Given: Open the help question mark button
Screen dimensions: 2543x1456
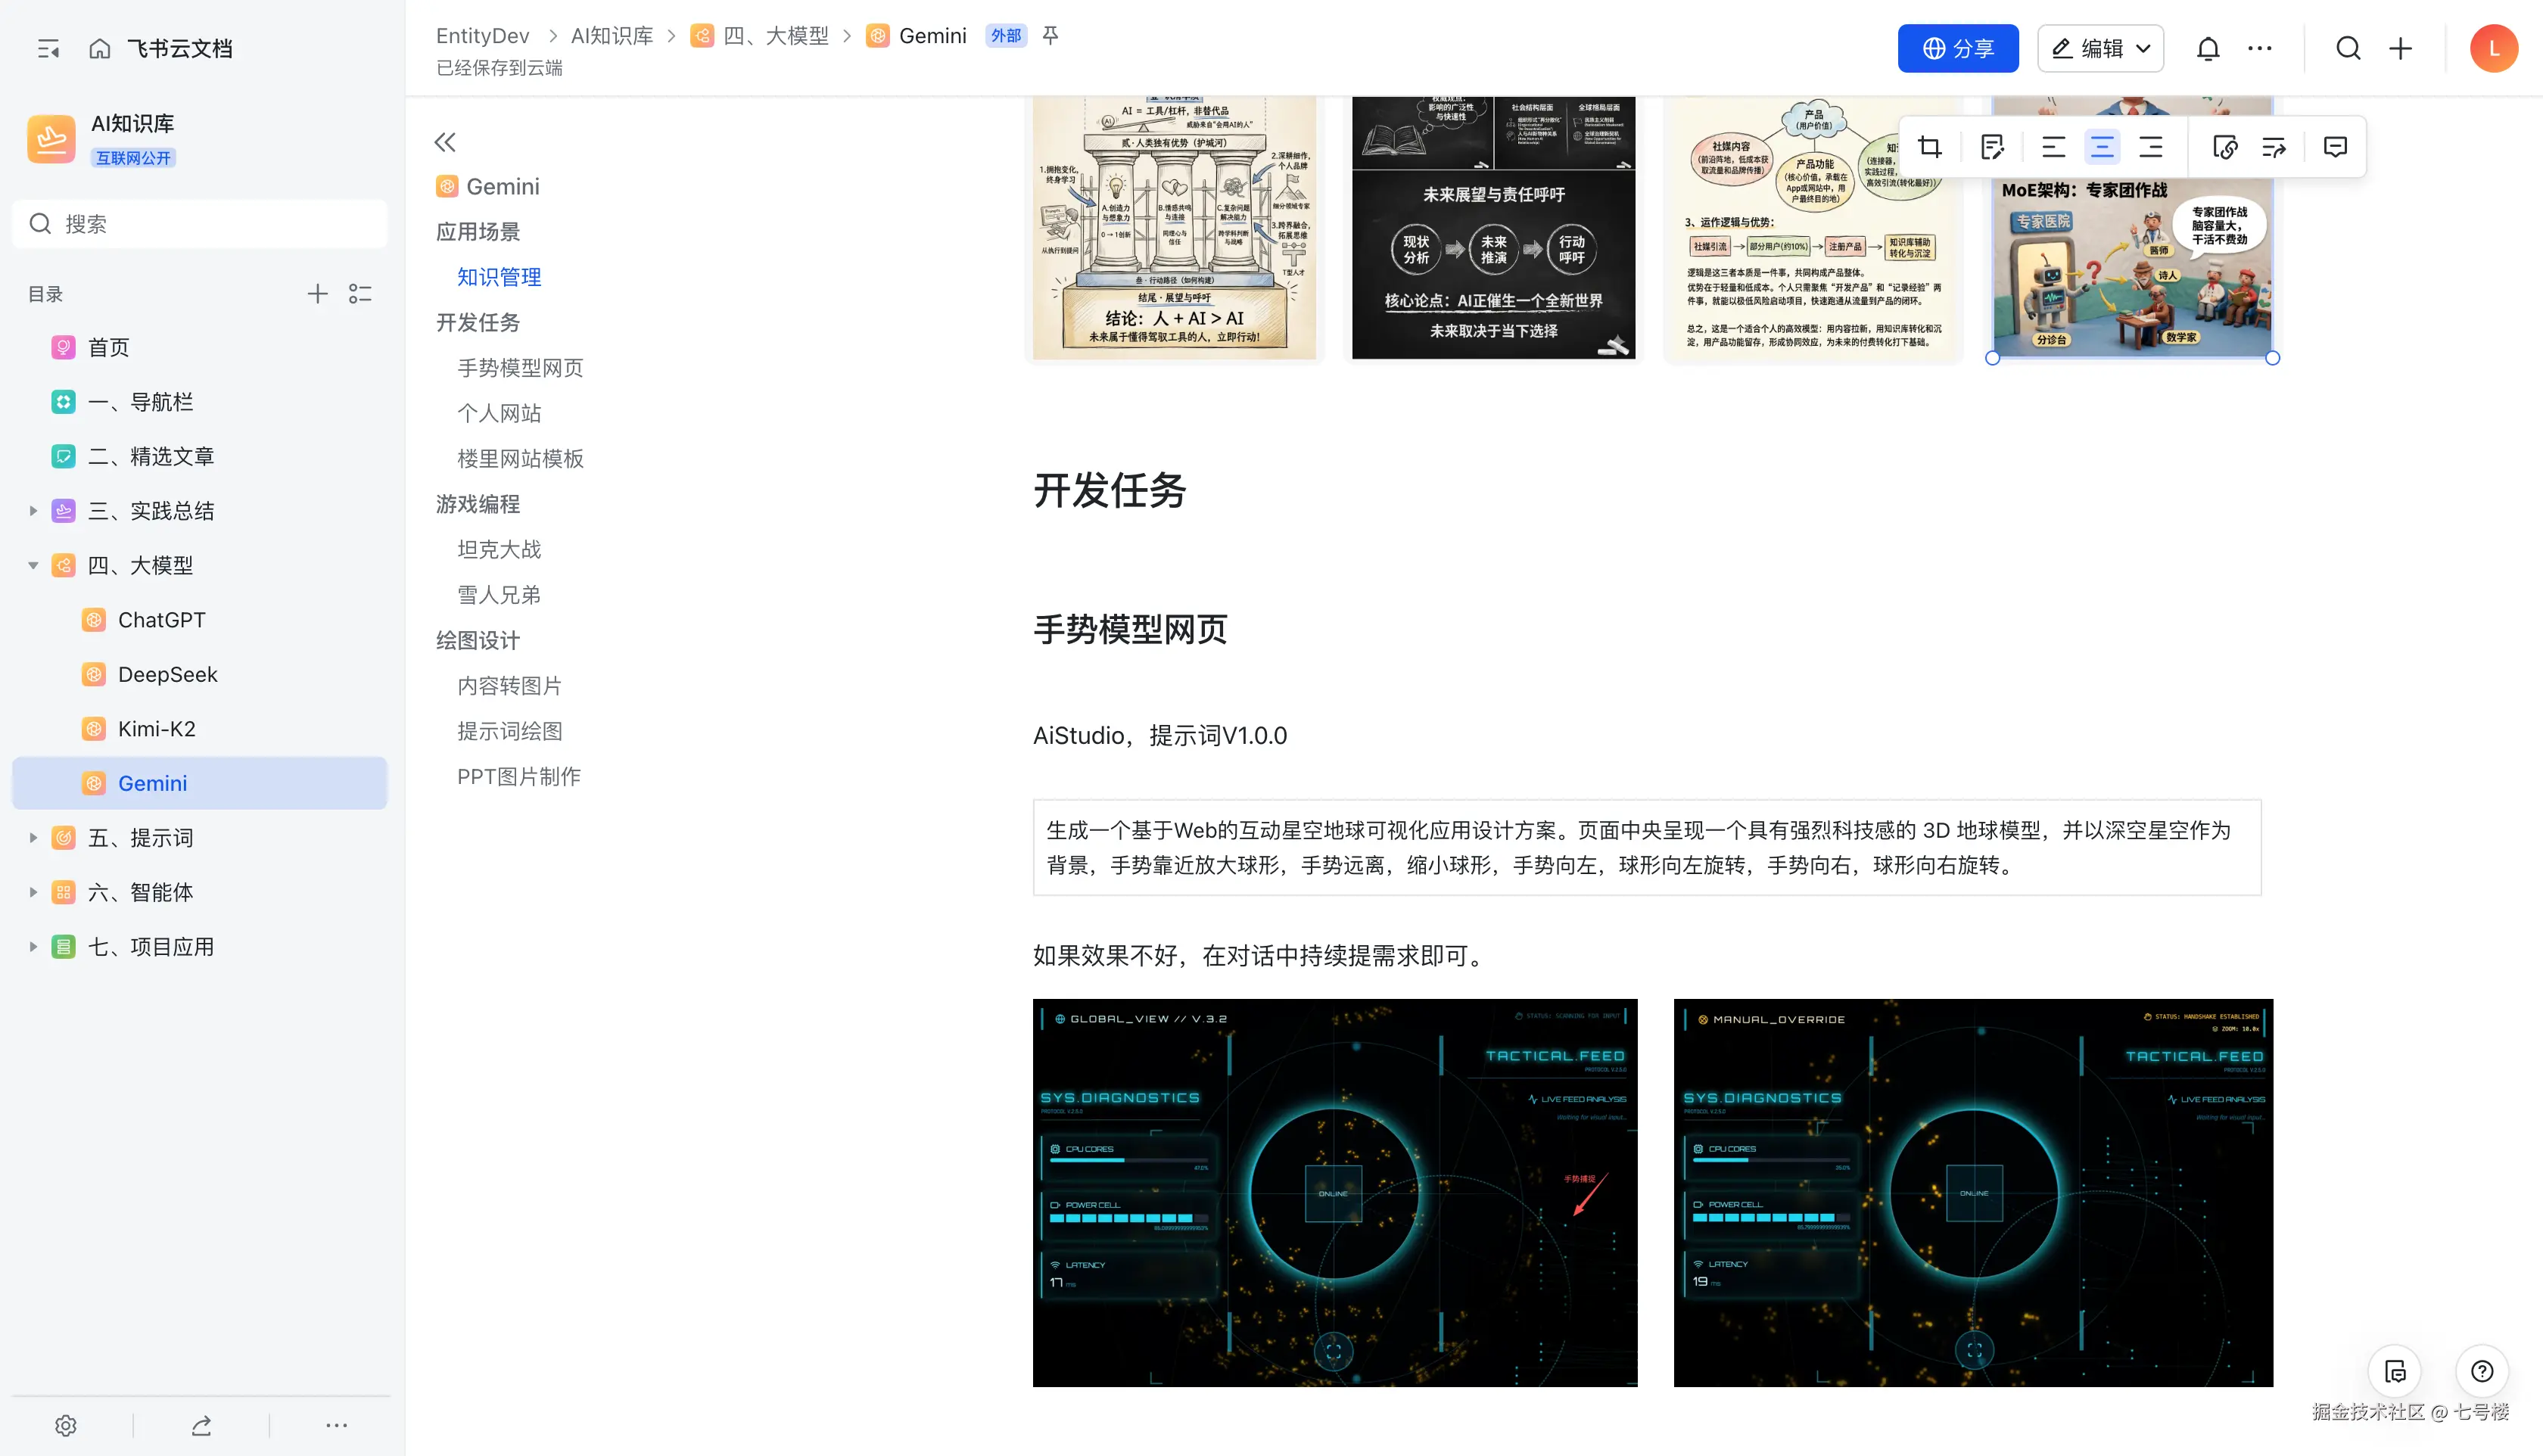Looking at the screenshot, I should (x=2482, y=1371).
